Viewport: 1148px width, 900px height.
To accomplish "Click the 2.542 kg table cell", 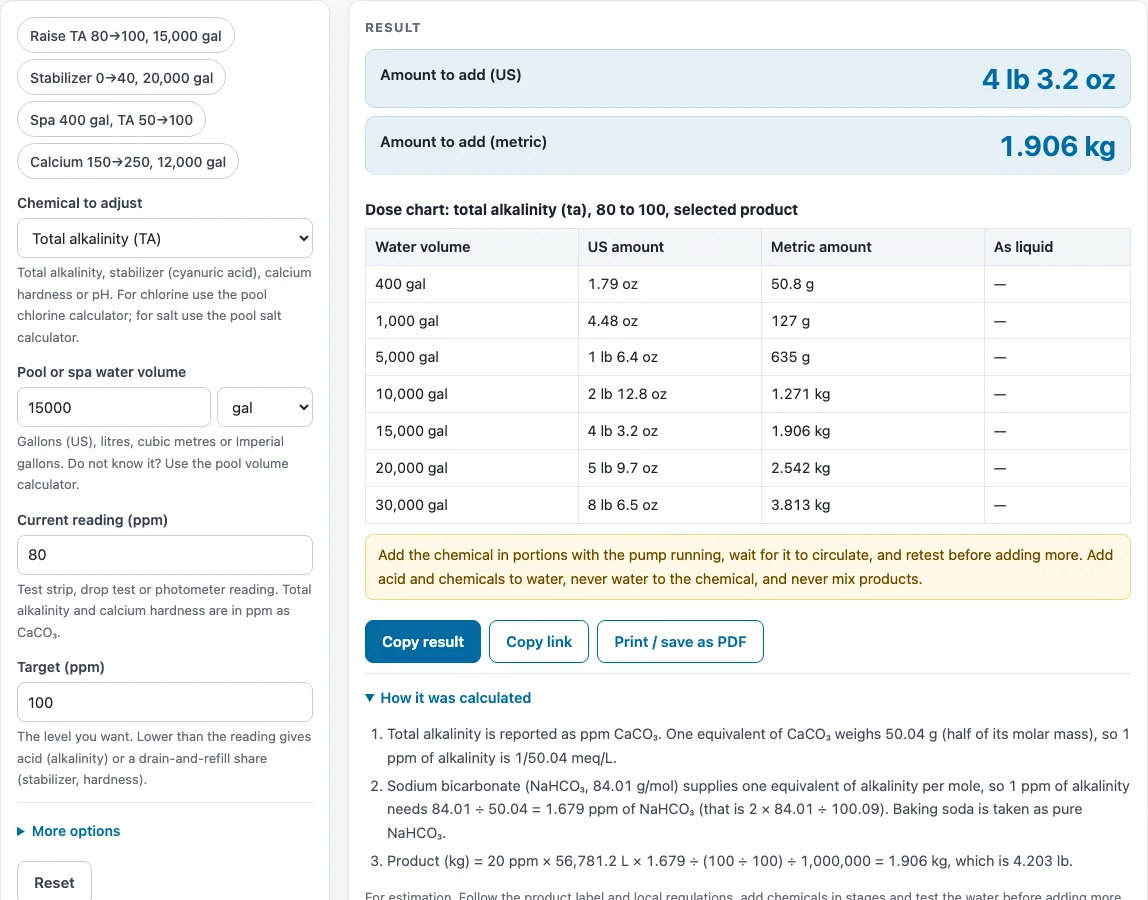I will [873, 468].
